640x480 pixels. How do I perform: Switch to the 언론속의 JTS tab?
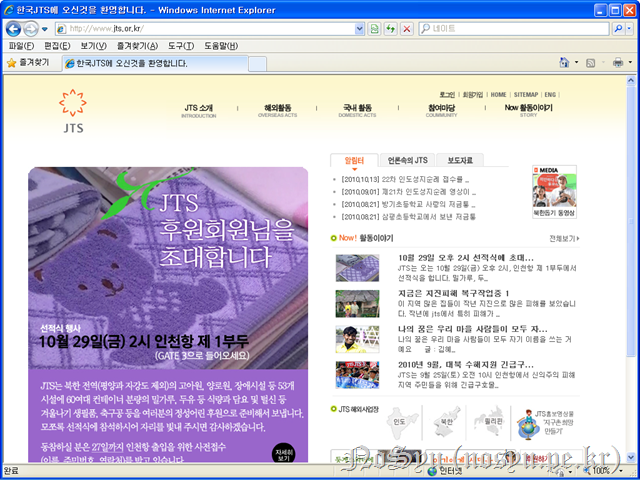click(x=407, y=159)
